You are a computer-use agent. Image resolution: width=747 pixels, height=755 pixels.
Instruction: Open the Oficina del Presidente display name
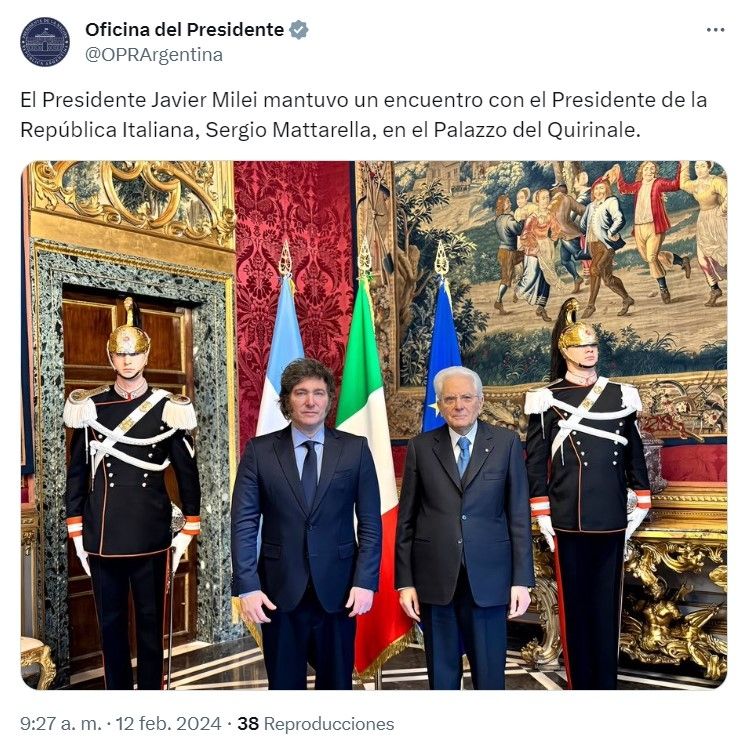tap(184, 30)
